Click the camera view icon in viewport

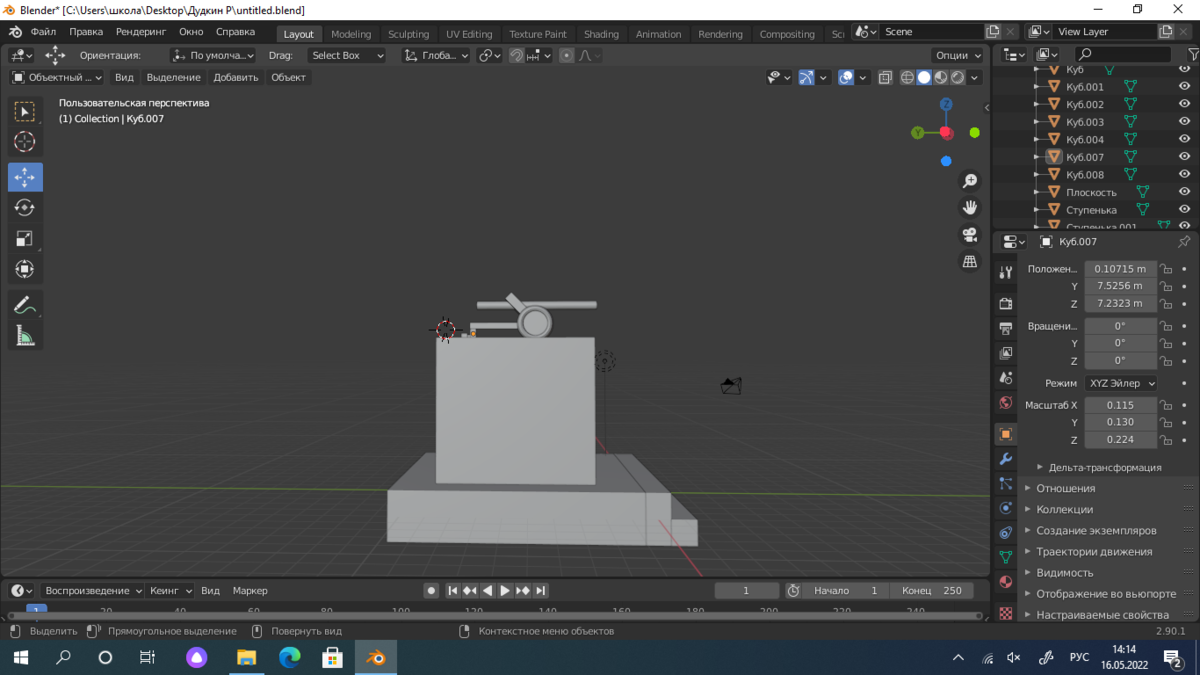coord(969,235)
